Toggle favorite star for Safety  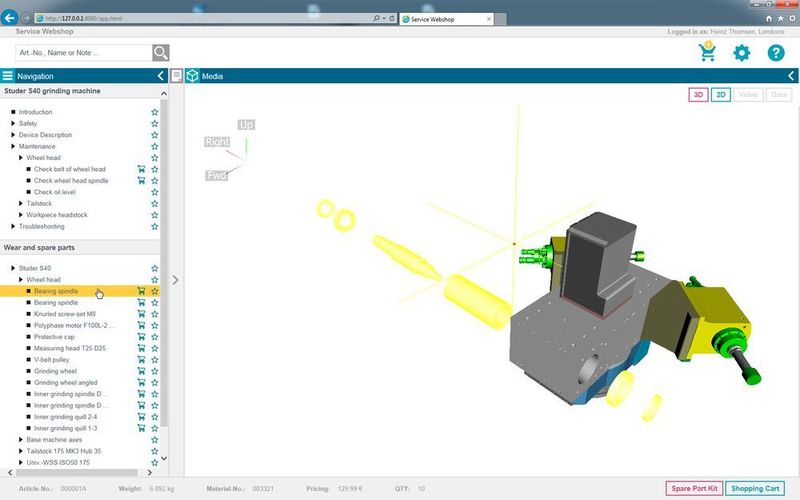155,123
